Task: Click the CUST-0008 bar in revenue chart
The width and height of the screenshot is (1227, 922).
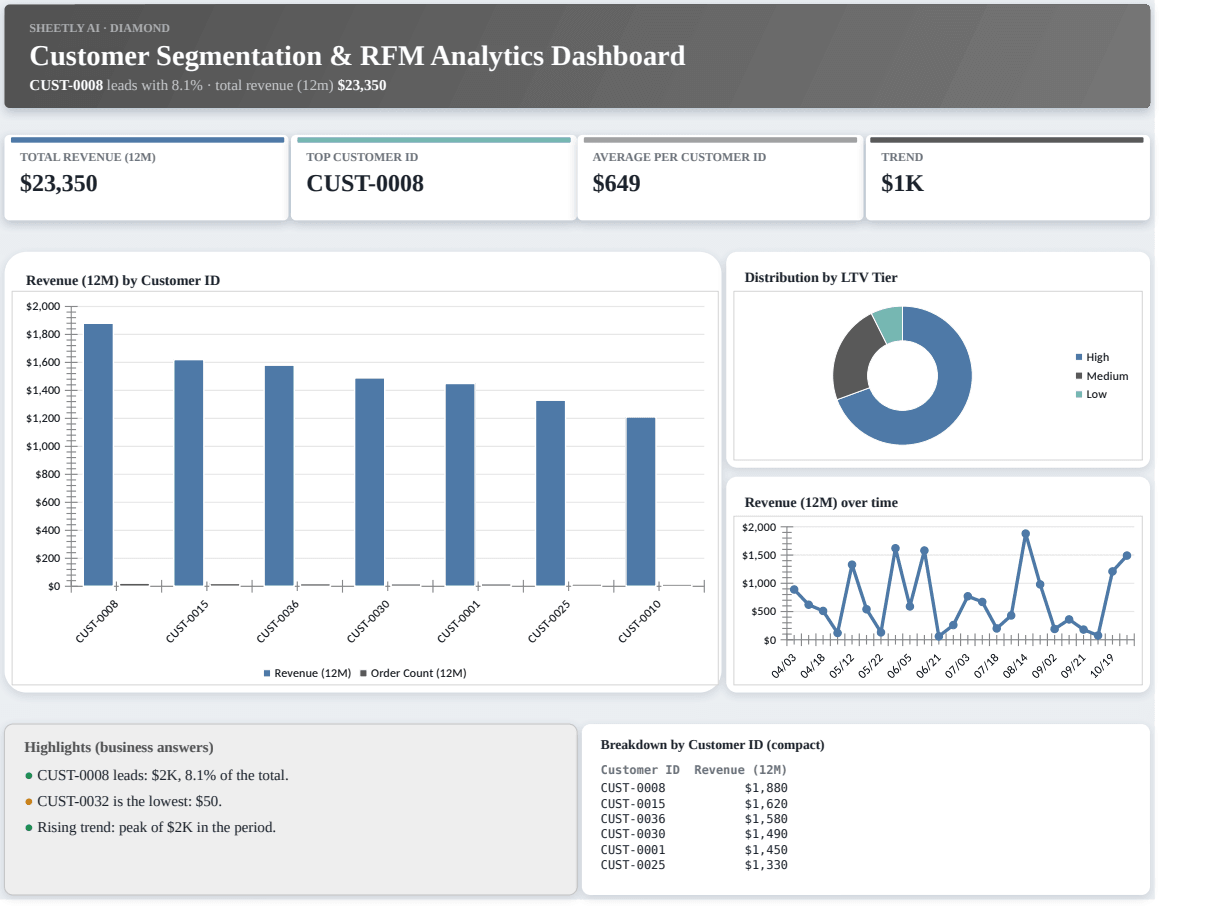Action: [98, 455]
